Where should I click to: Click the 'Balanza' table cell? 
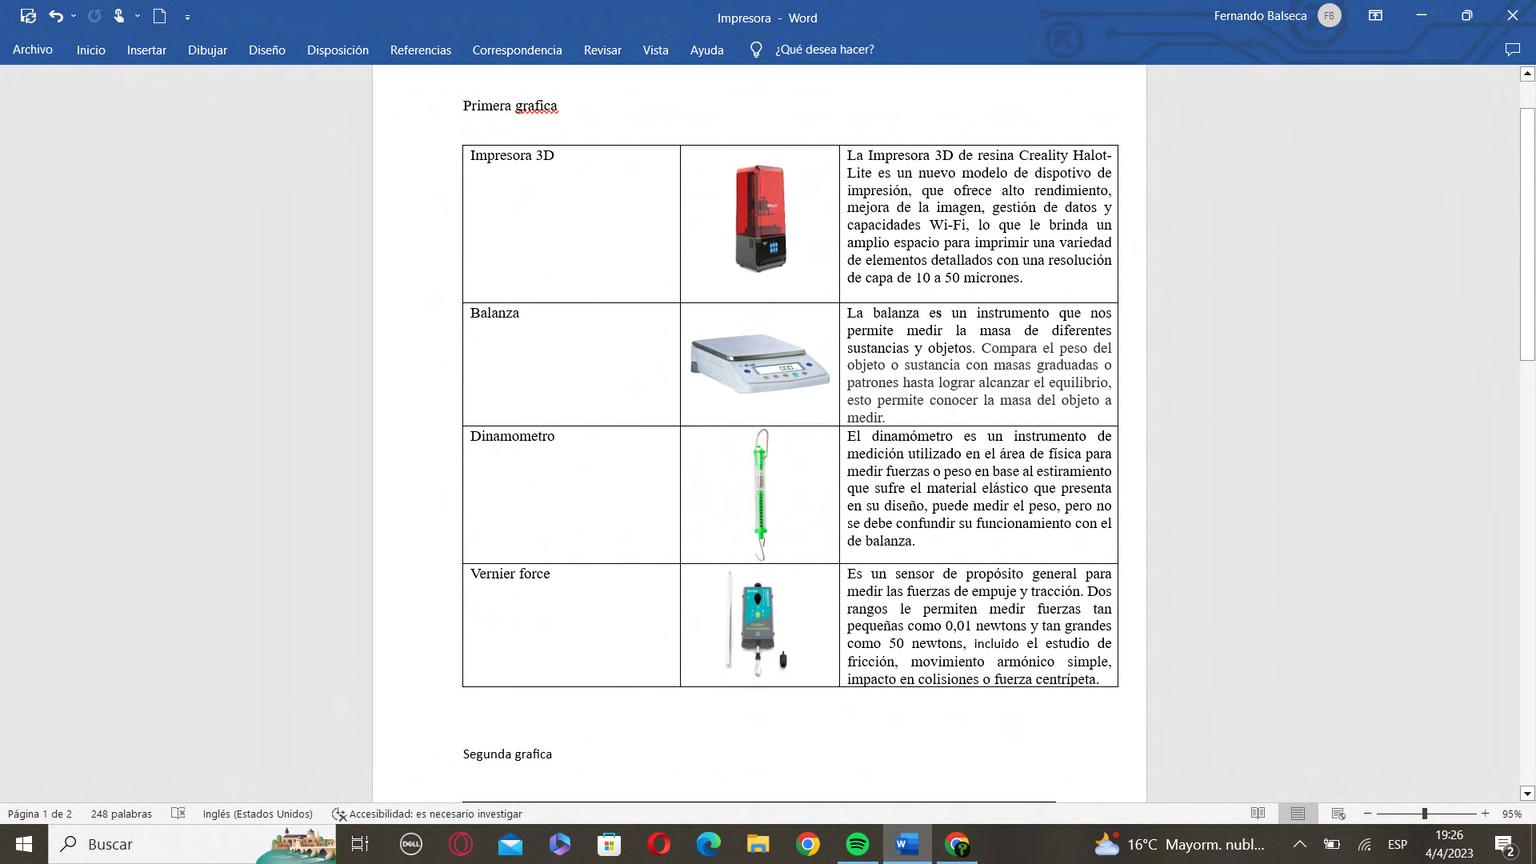[x=571, y=364]
